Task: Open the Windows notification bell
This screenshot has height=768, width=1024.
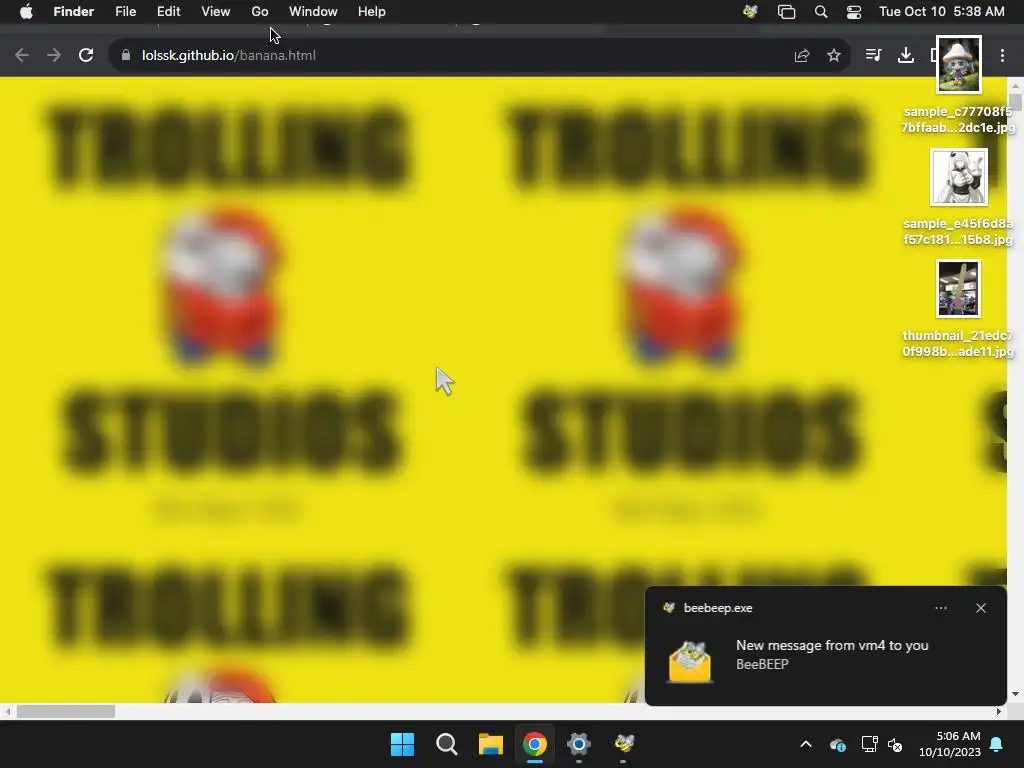Action: pyautogui.click(x=997, y=744)
